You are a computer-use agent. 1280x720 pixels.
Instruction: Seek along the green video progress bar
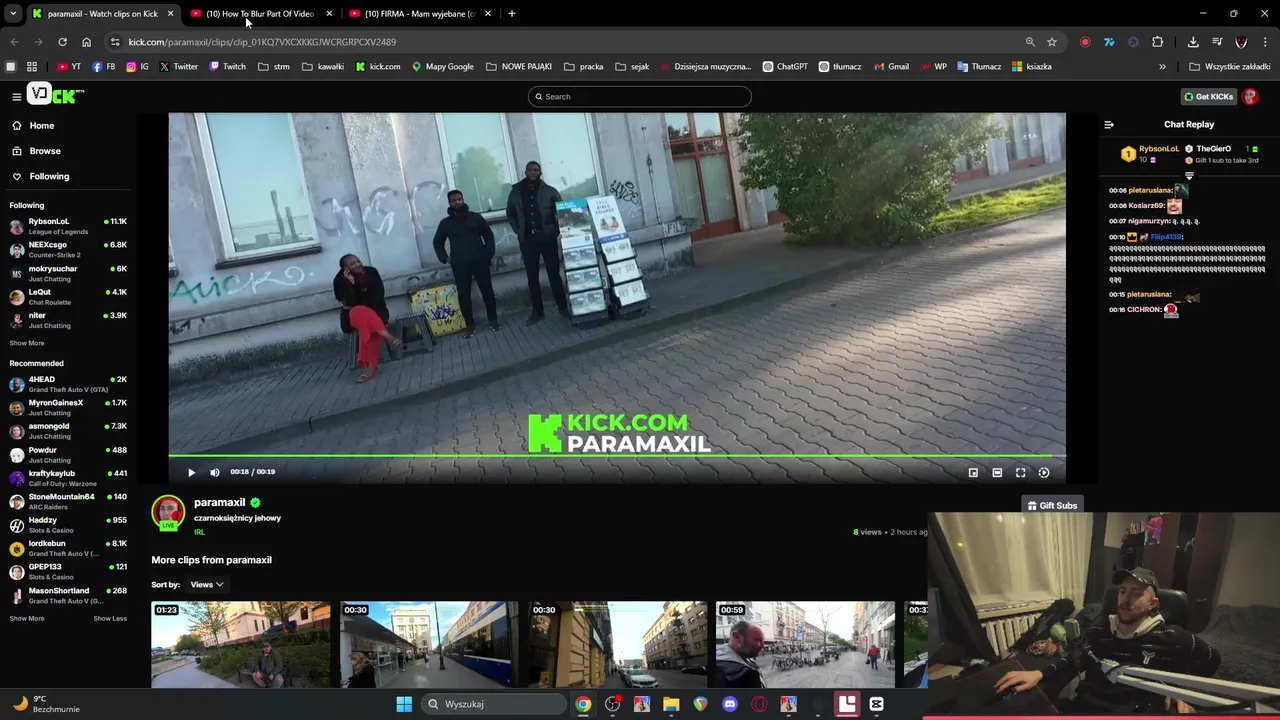coord(617,457)
